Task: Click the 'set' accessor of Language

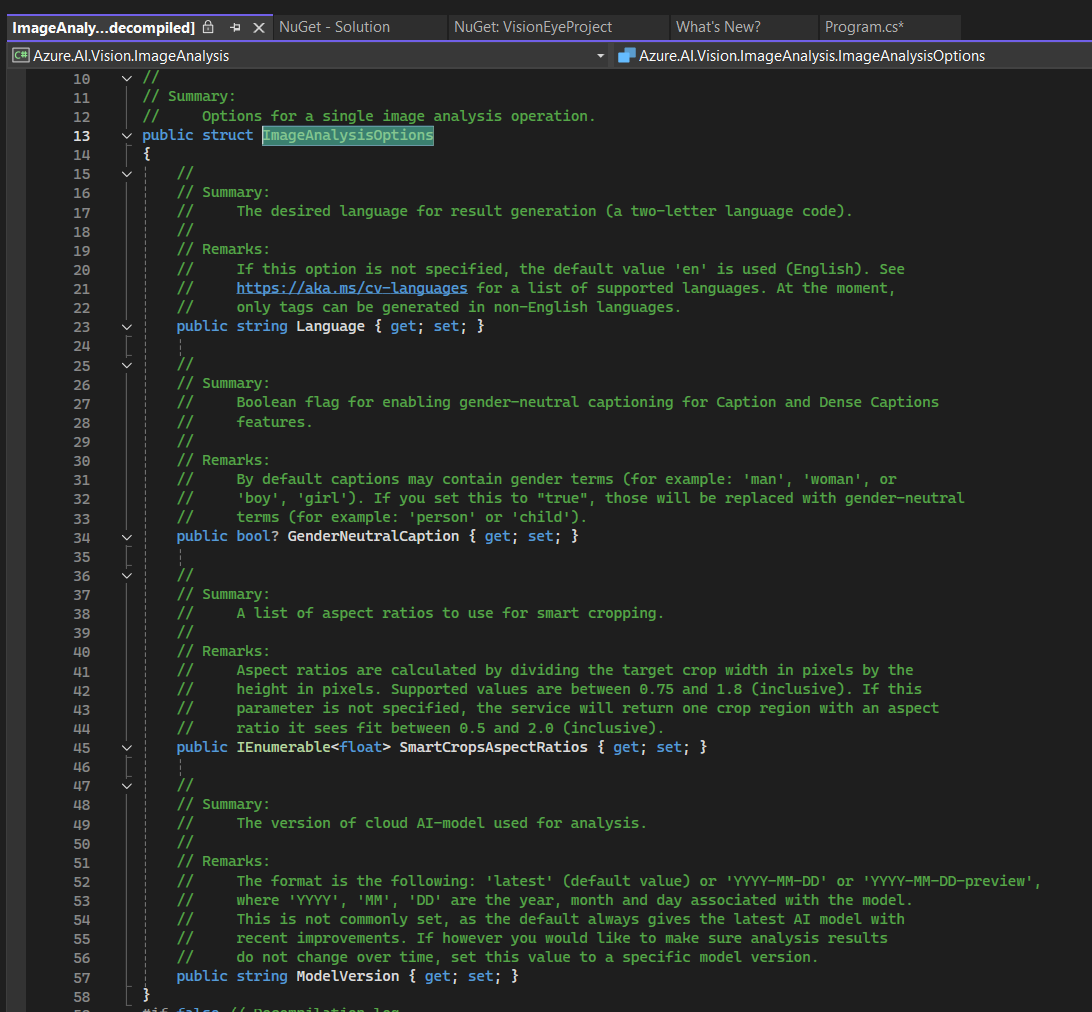Action: tap(446, 326)
